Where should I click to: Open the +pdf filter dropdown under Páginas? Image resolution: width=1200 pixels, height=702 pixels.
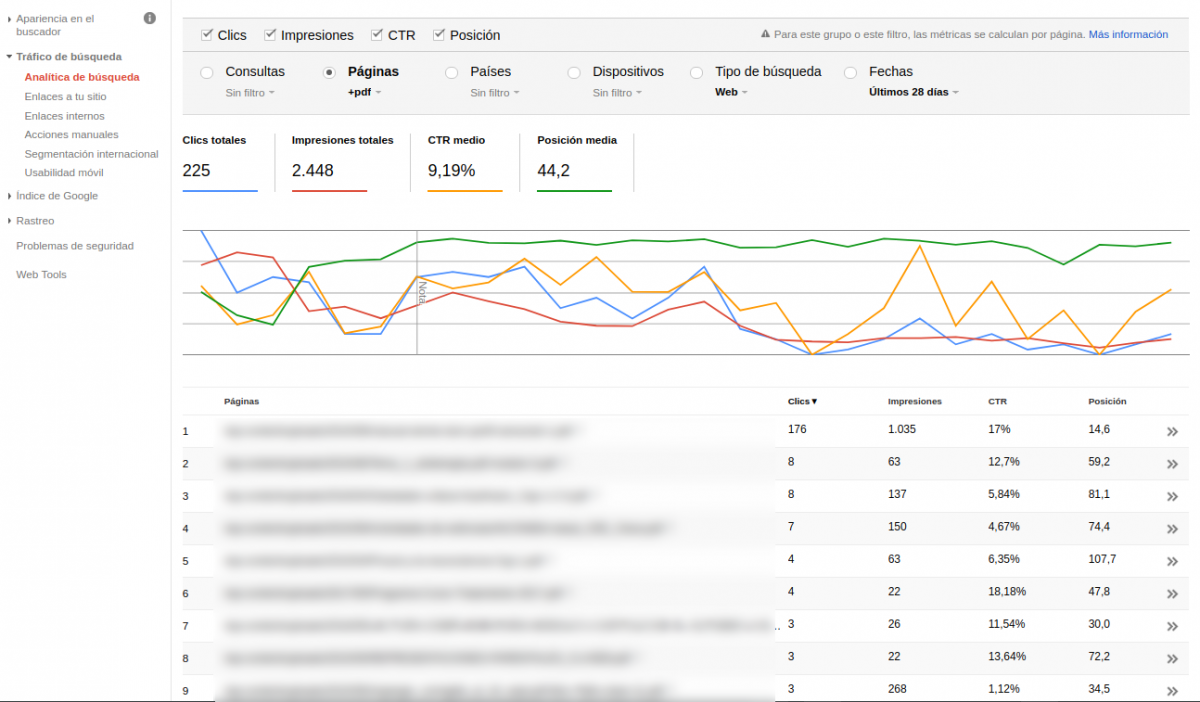(365, 92)
